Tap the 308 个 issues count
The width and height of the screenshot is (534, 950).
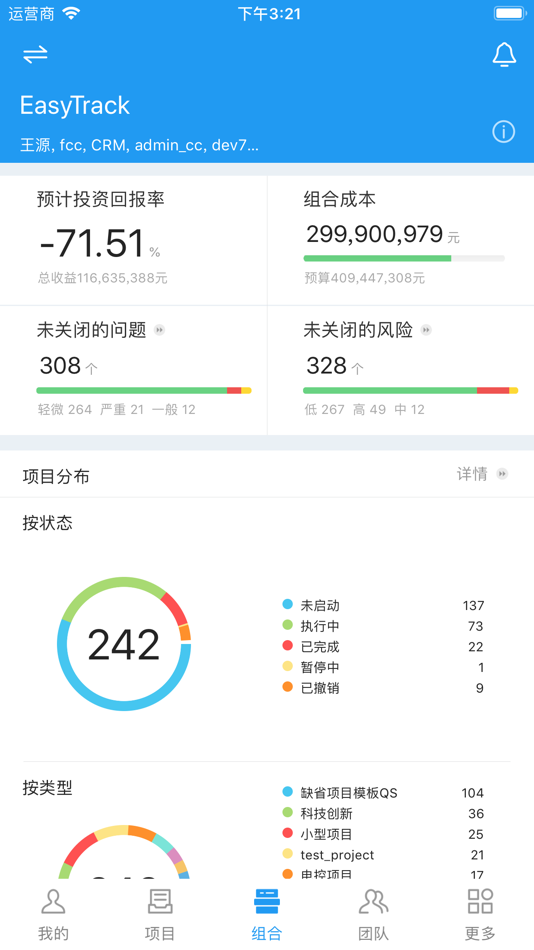pos(68,366)
